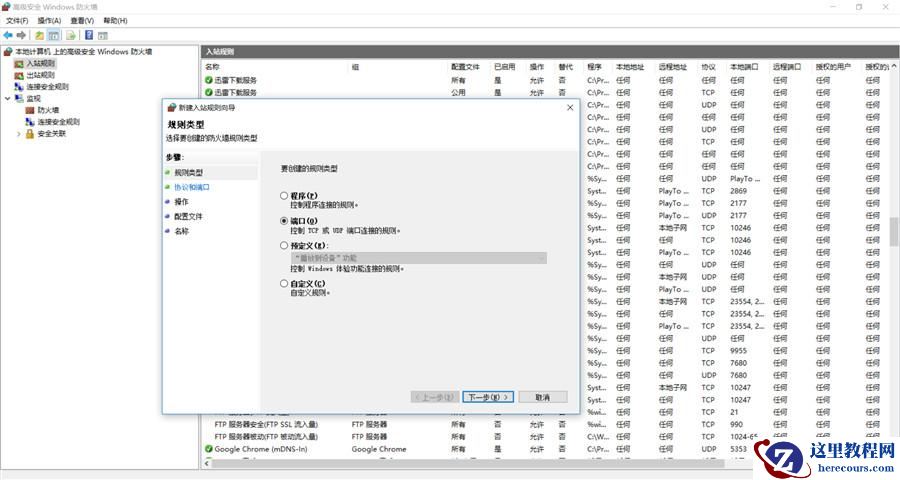The image size is (900, 480).
Task: Expand the 安全关联 tree node
Action: pos(18,134)
